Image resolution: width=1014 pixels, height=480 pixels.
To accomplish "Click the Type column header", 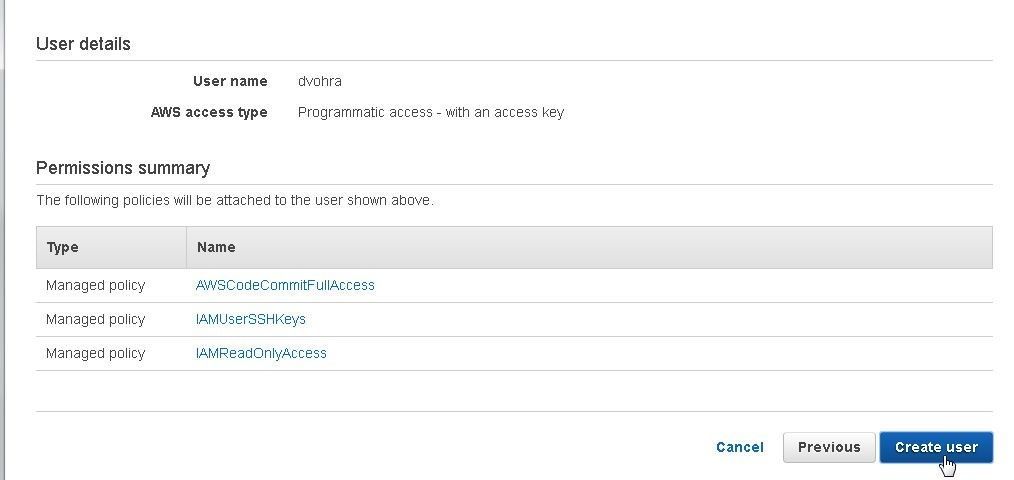I will [x=111, y=247].
